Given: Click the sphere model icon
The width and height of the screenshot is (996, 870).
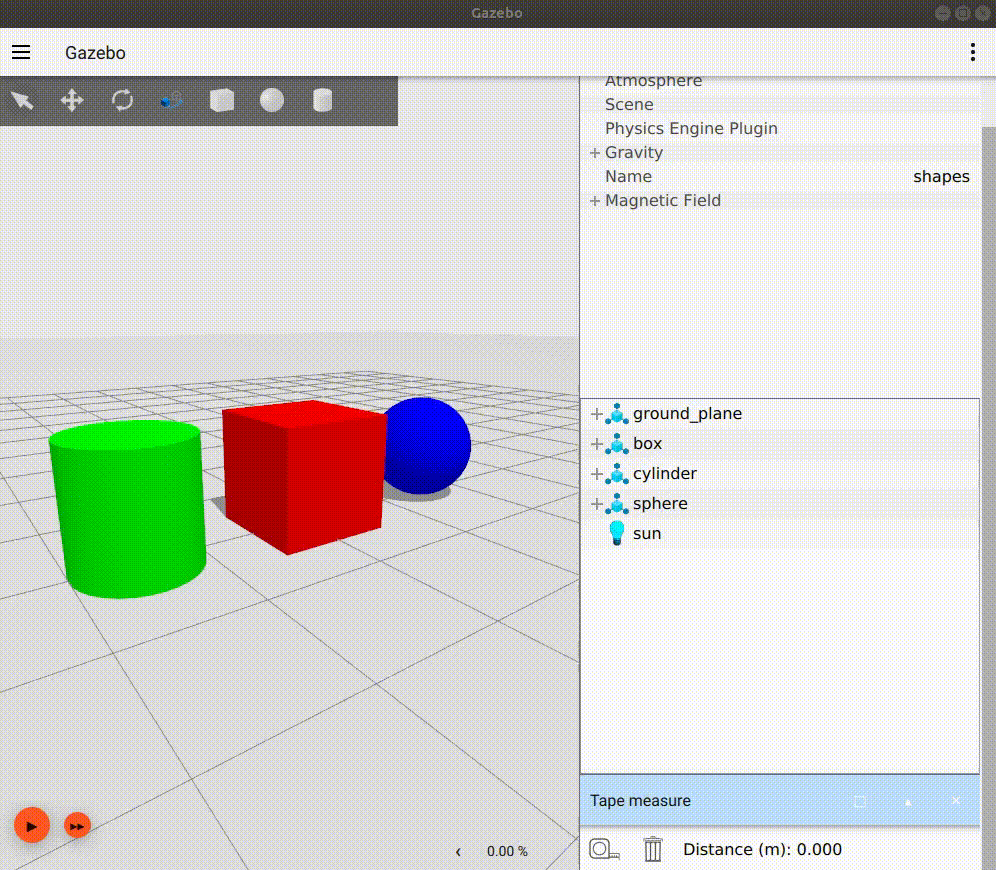Looking at the screenshot, I should [x=616, y=503].
